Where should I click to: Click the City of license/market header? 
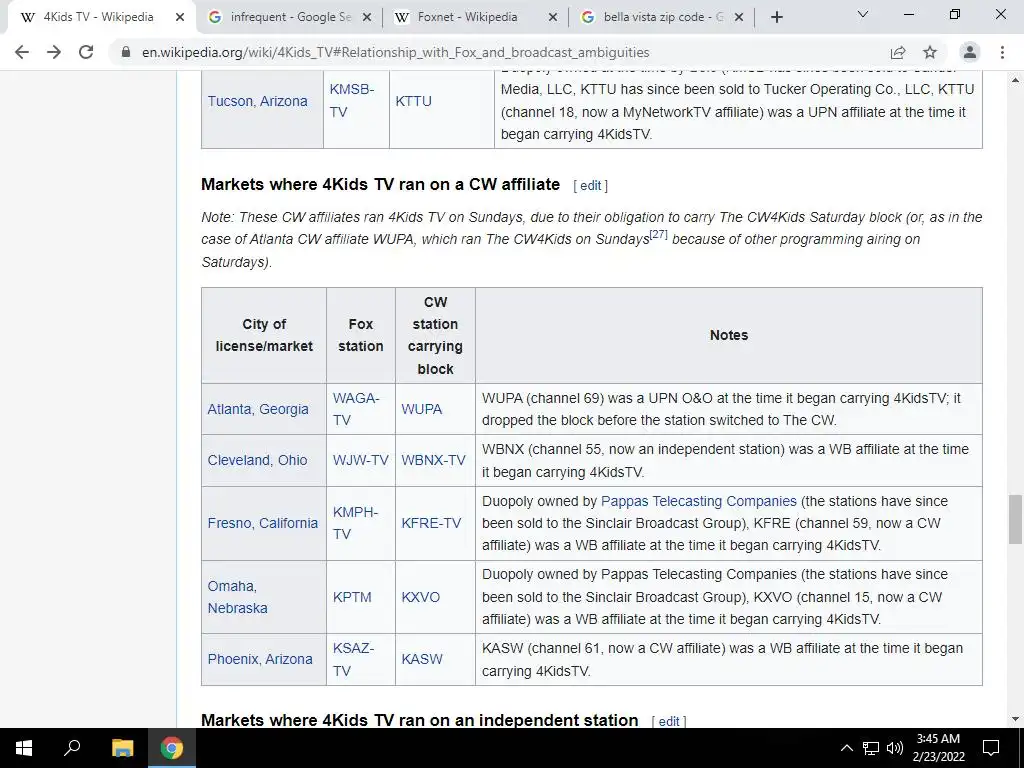(x=264, y=335)
